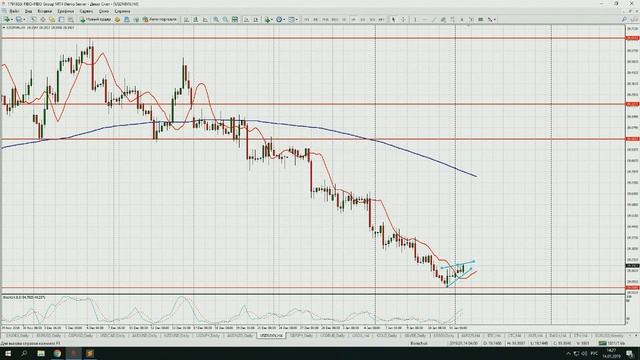Screen dimensions: 640x360
Task: Select the Fibonacci retracement tool
Action: coord(452,20)
